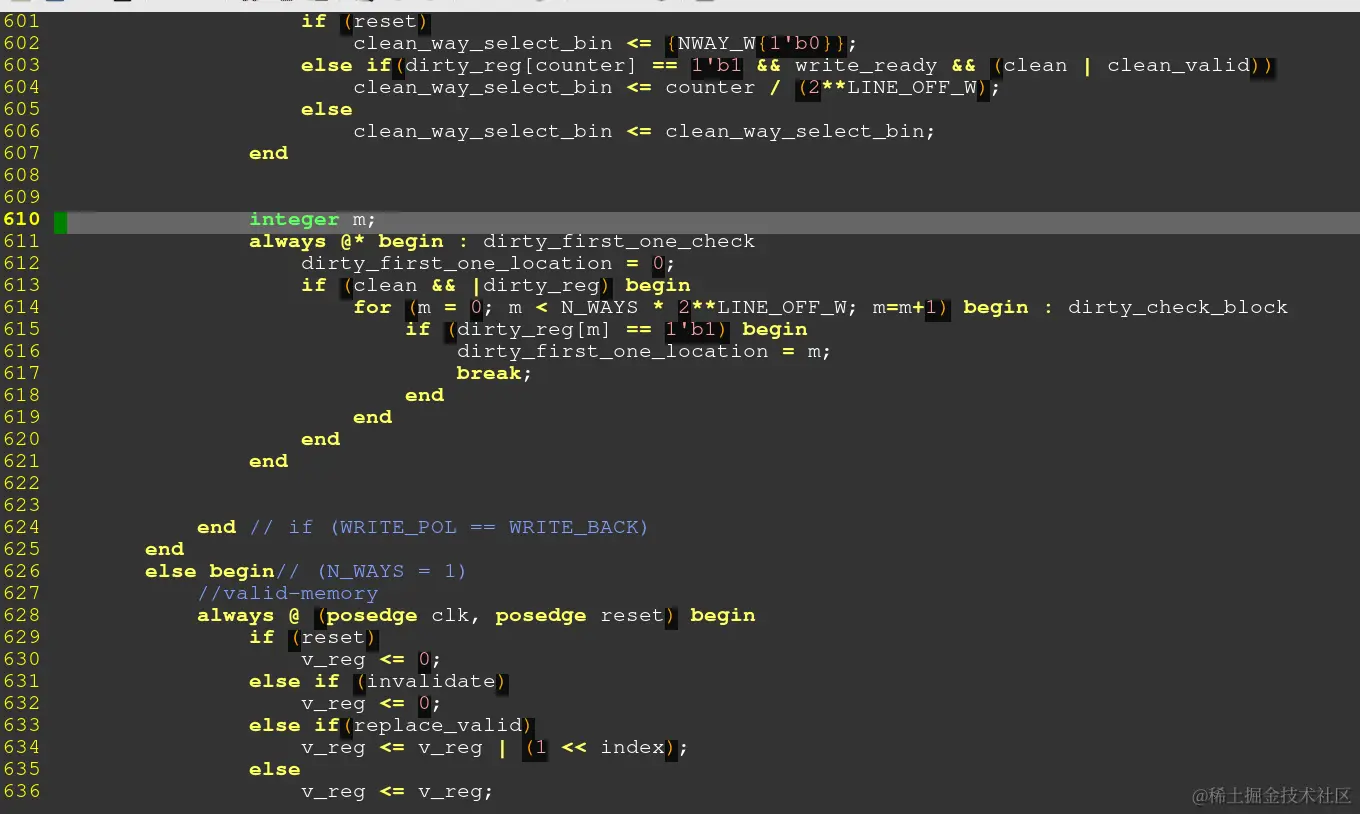Viewport: 1360px width, 814px height.
Task: Click "posedge reset" on line 628
Action: 580,616
